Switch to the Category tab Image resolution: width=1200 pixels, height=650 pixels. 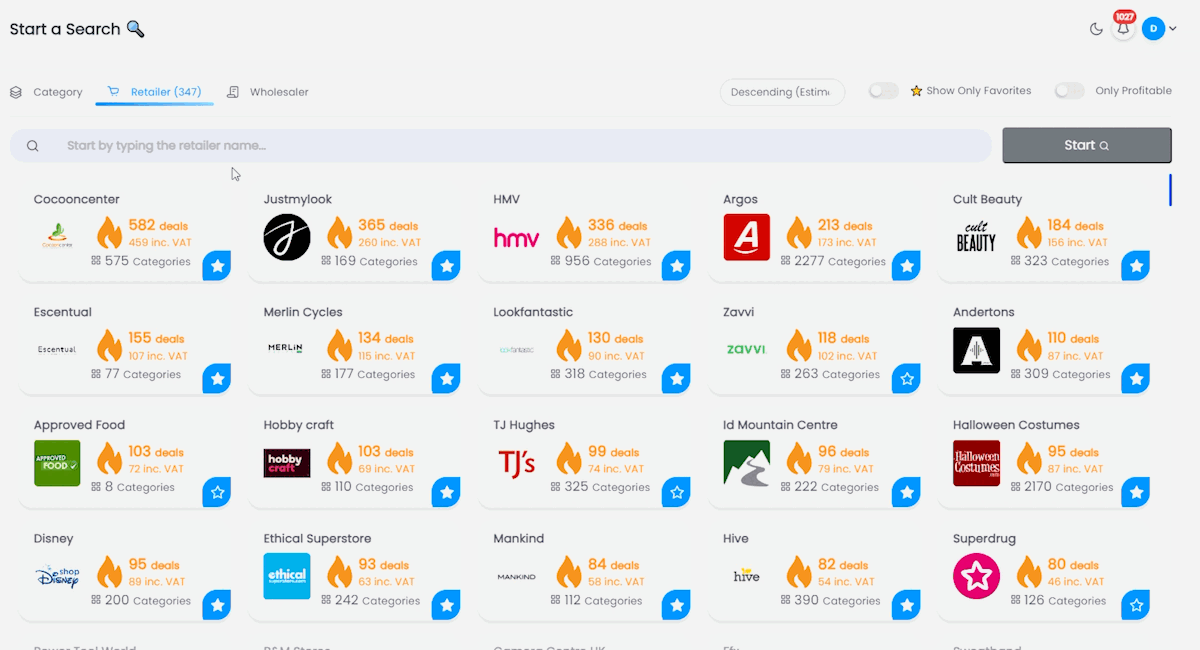point(46,92)
